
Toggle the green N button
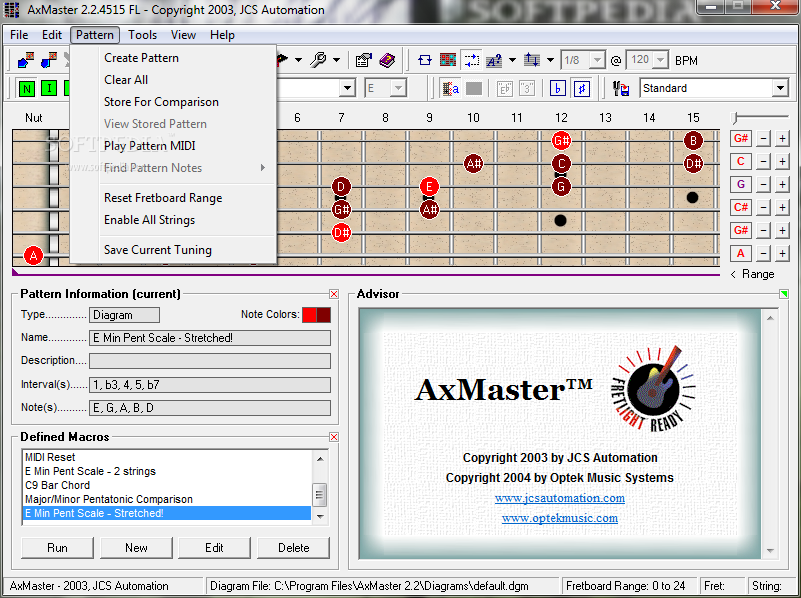click(x=27, y=88)
